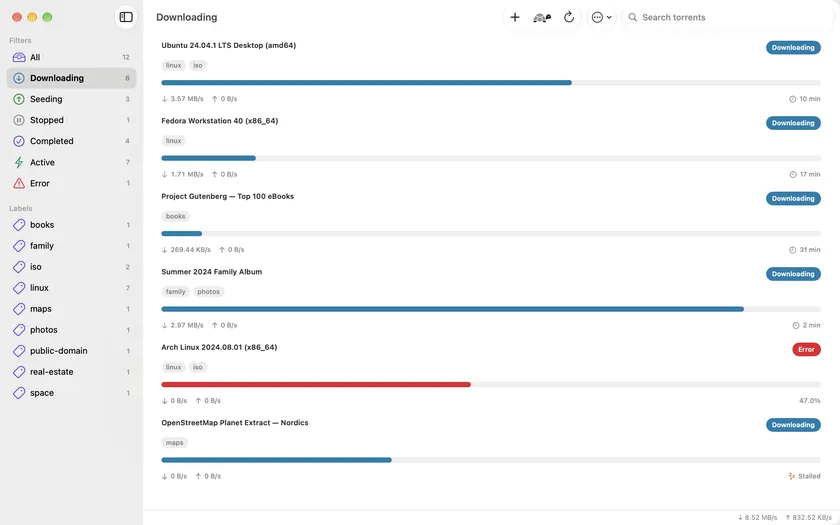Click the tag icon beside maps label

[19, 309]
